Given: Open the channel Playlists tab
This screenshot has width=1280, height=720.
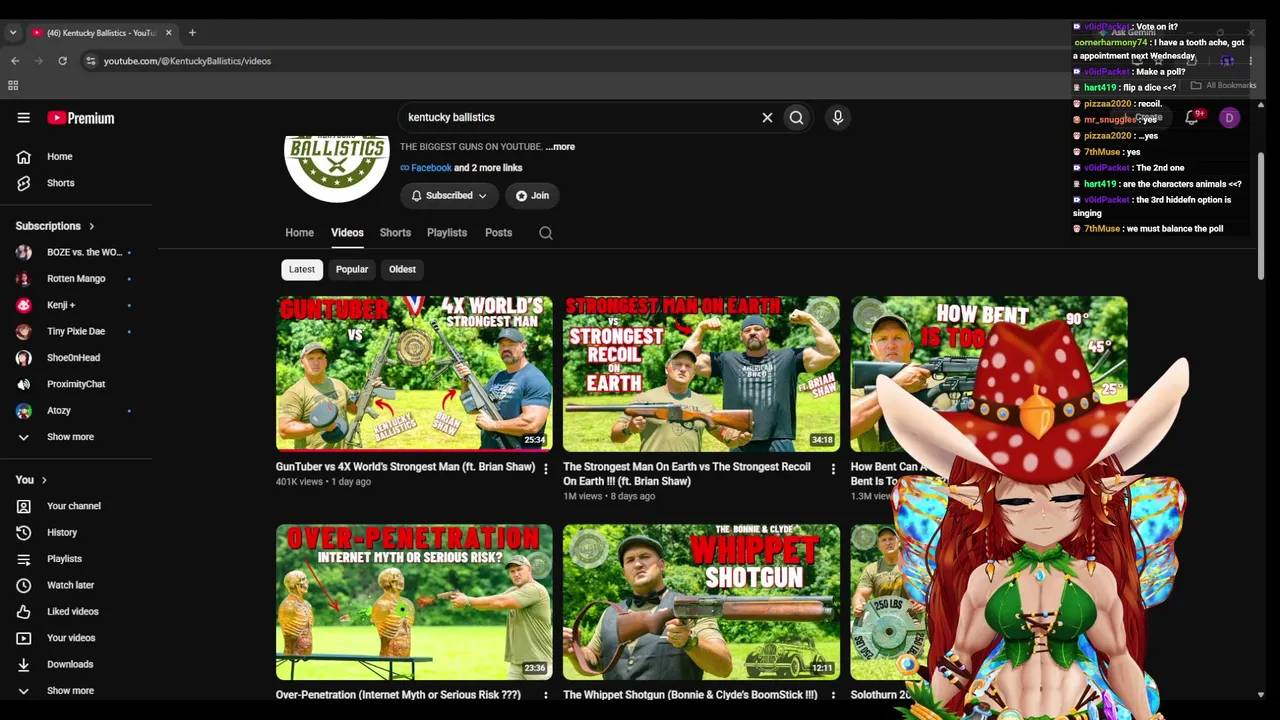Looking at the screenshot, I should [447, 233].
